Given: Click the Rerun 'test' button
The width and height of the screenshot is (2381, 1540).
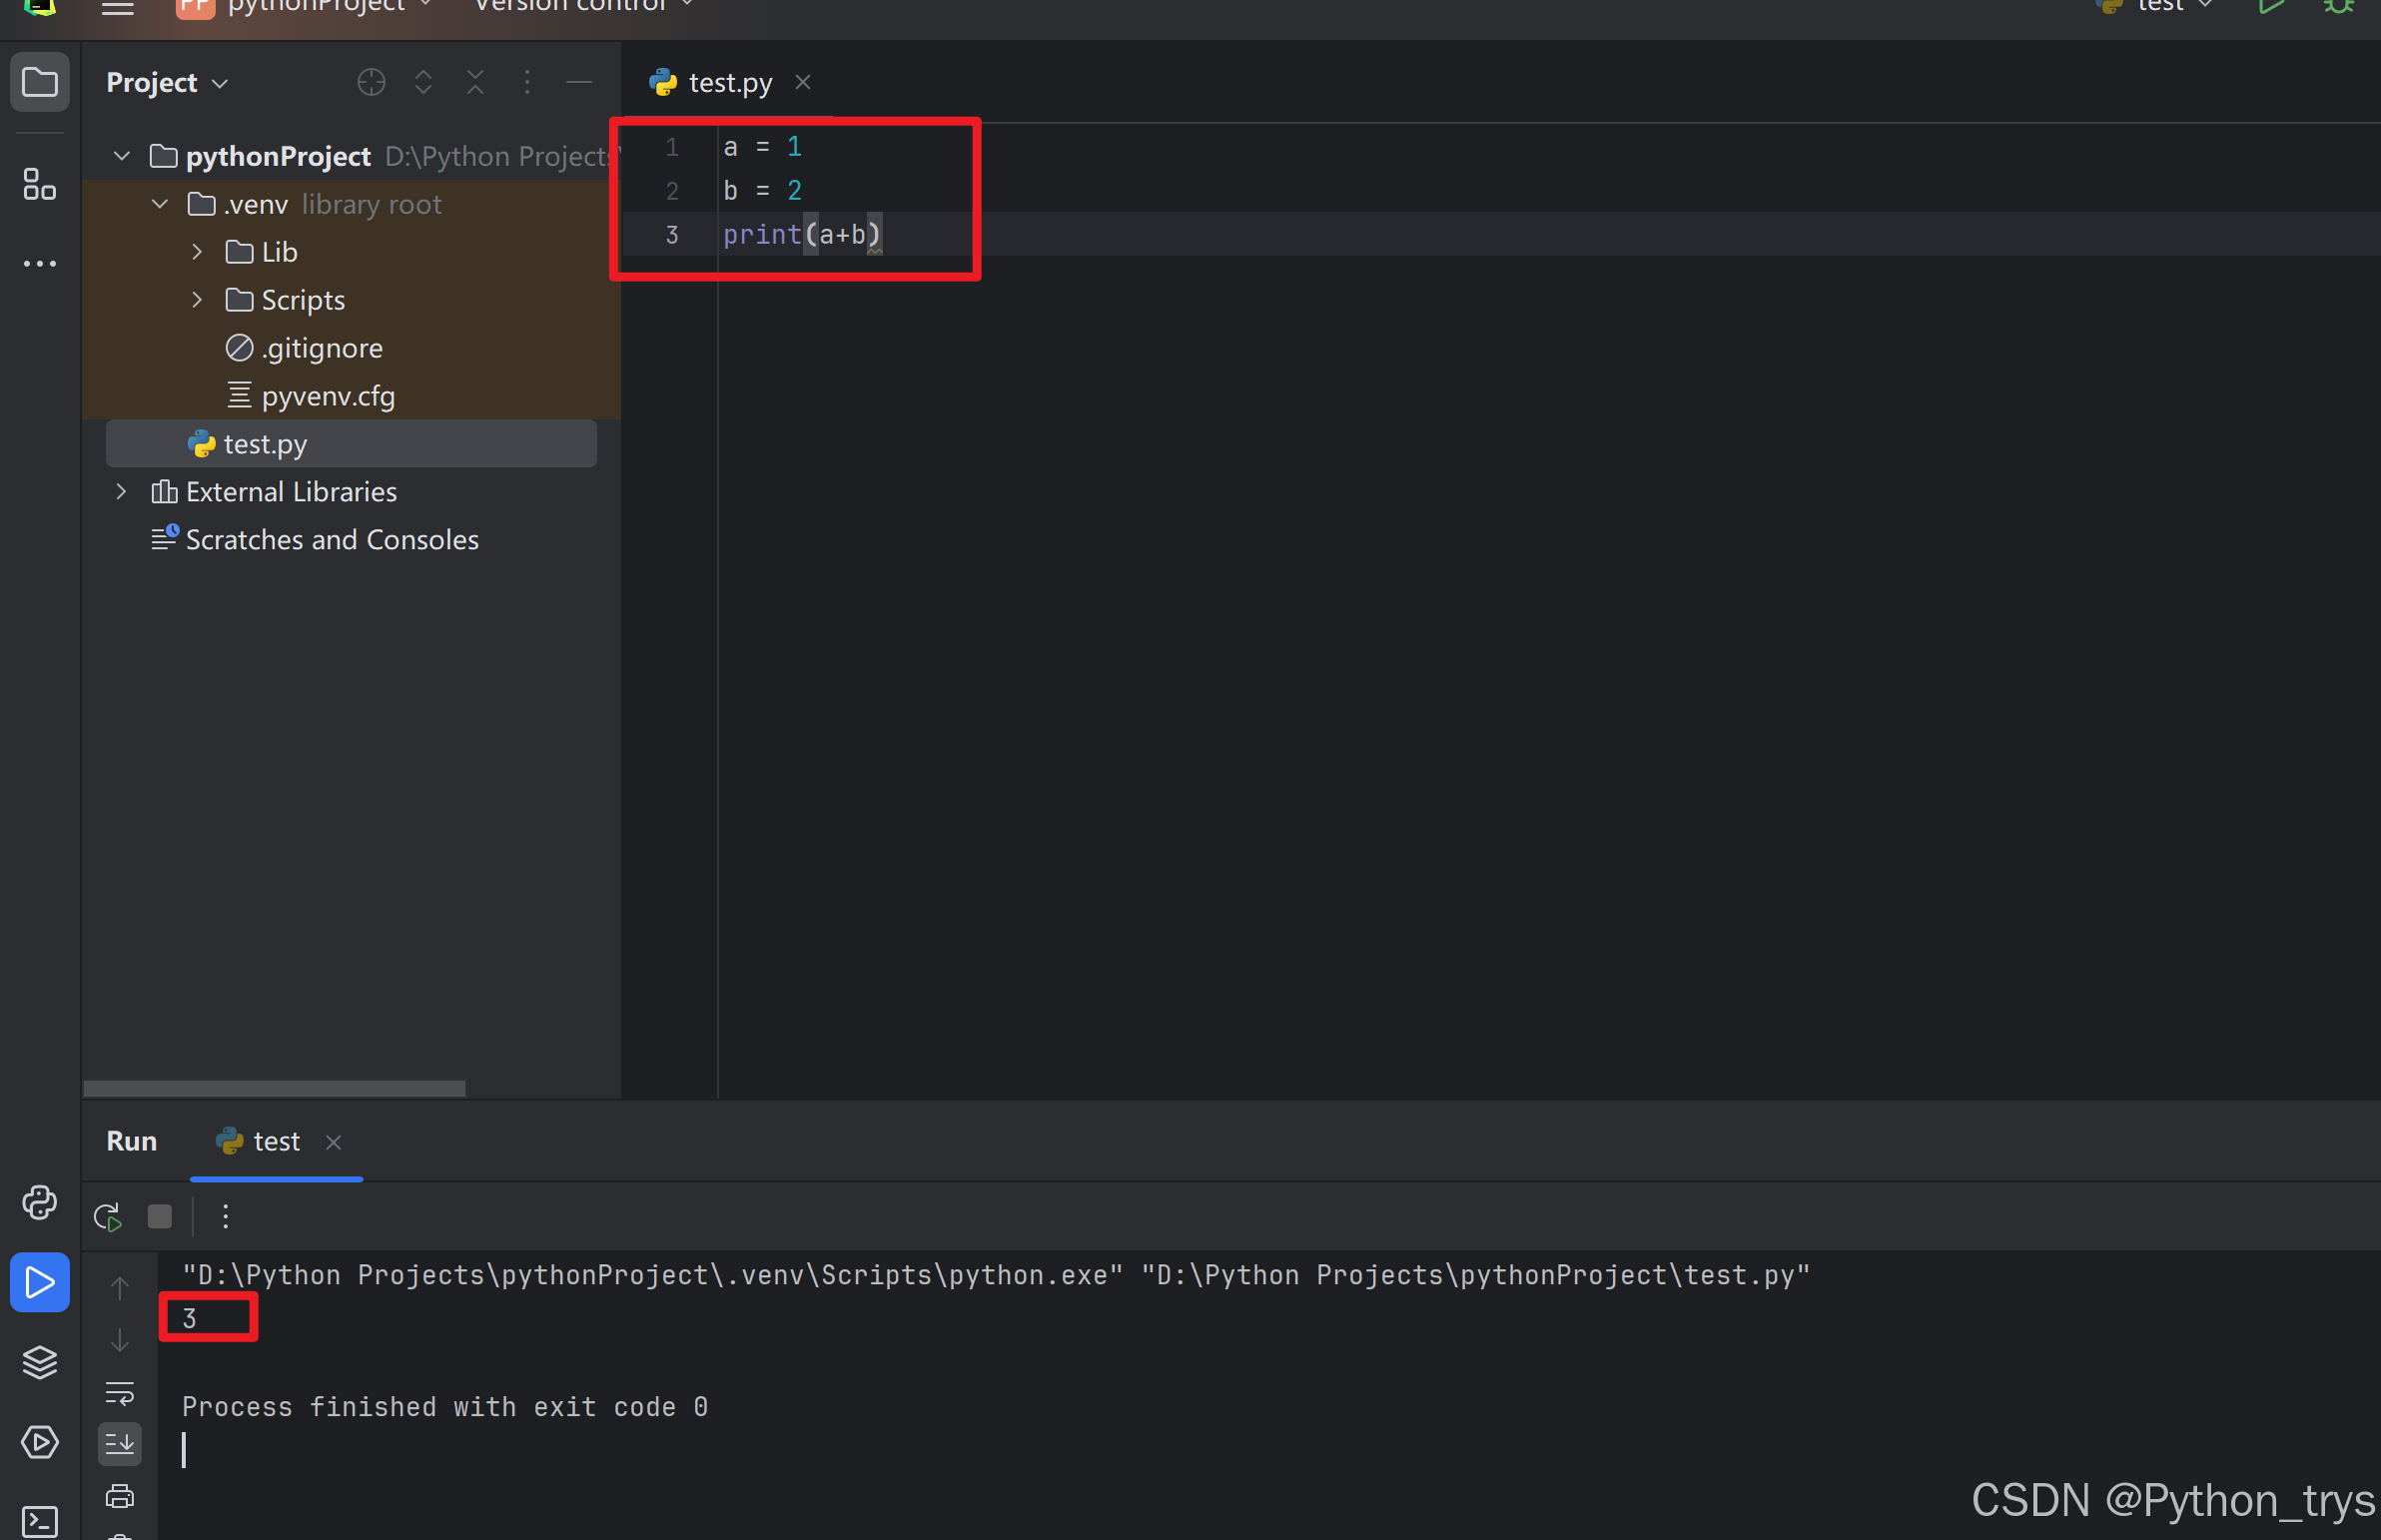Looking at the screenshot, I should (x=107, y=1216).
